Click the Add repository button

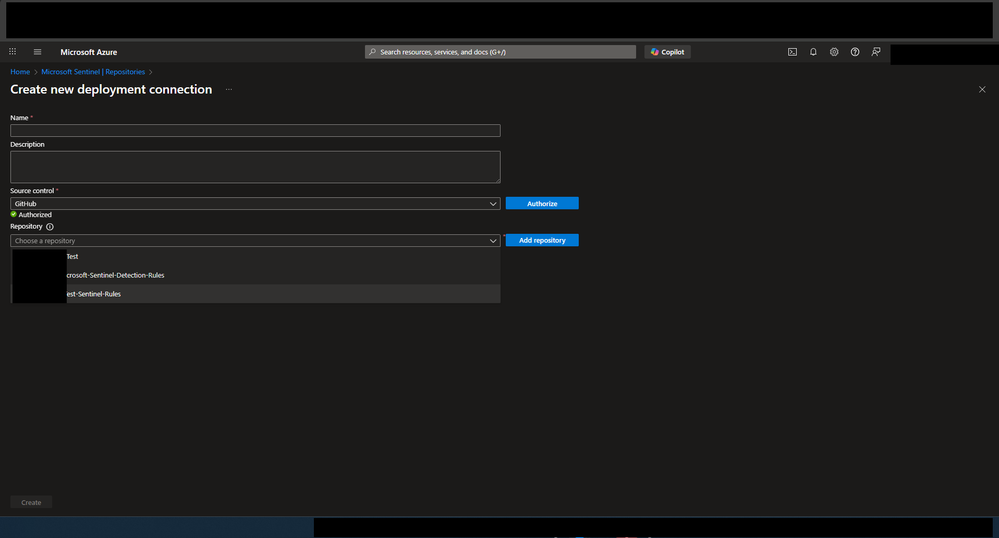(542, 240)
